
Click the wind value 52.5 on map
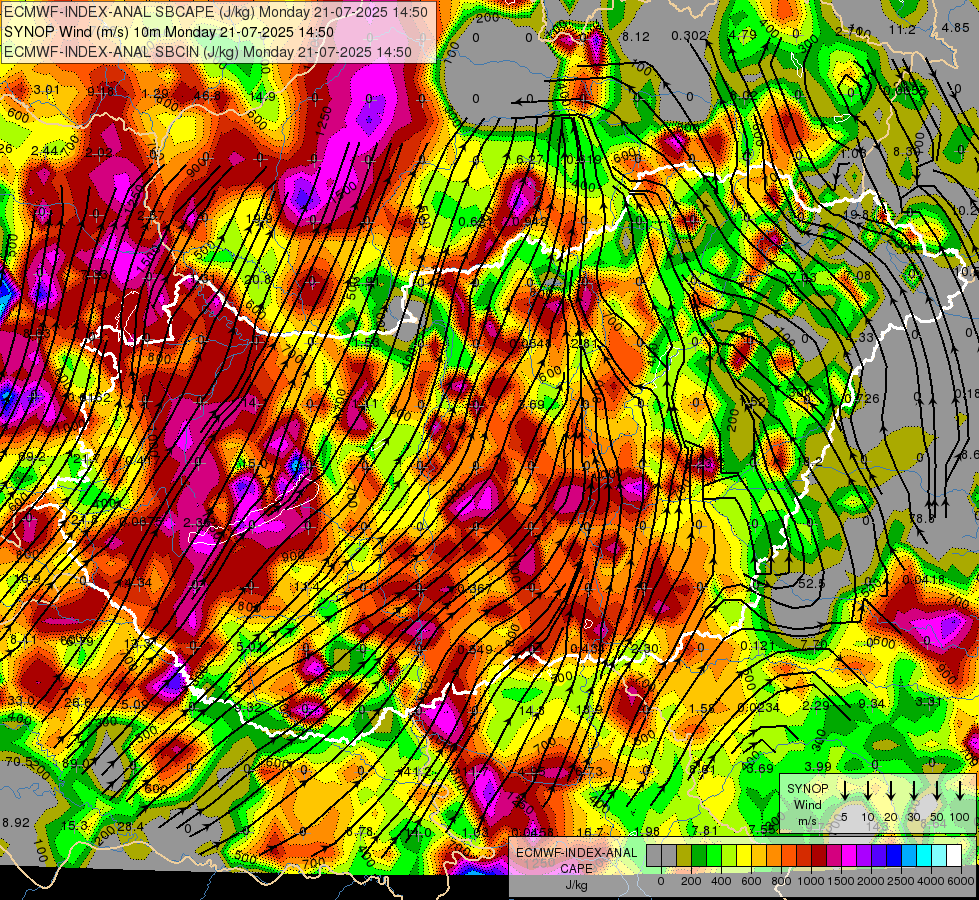click(811, 583)
